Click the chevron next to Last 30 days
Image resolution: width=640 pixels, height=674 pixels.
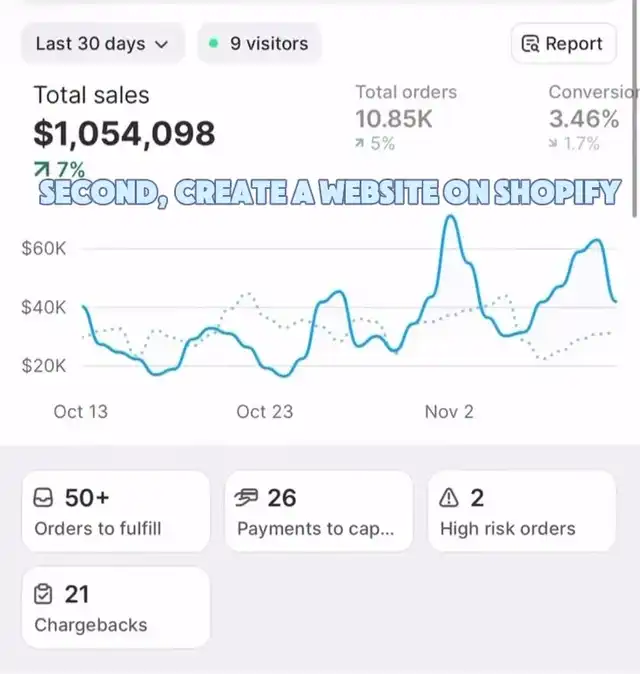click(163, 44)
